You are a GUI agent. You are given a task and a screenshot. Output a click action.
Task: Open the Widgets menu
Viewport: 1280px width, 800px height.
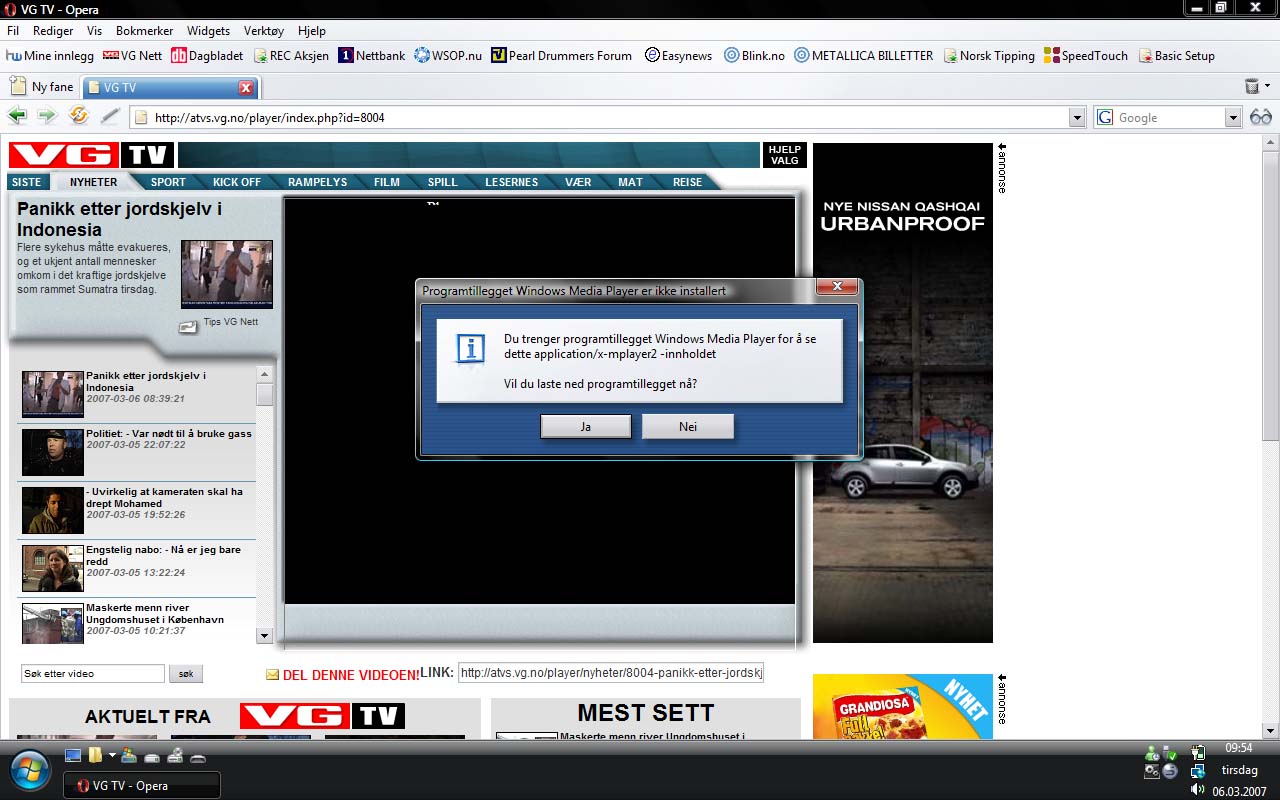[208, 31]
